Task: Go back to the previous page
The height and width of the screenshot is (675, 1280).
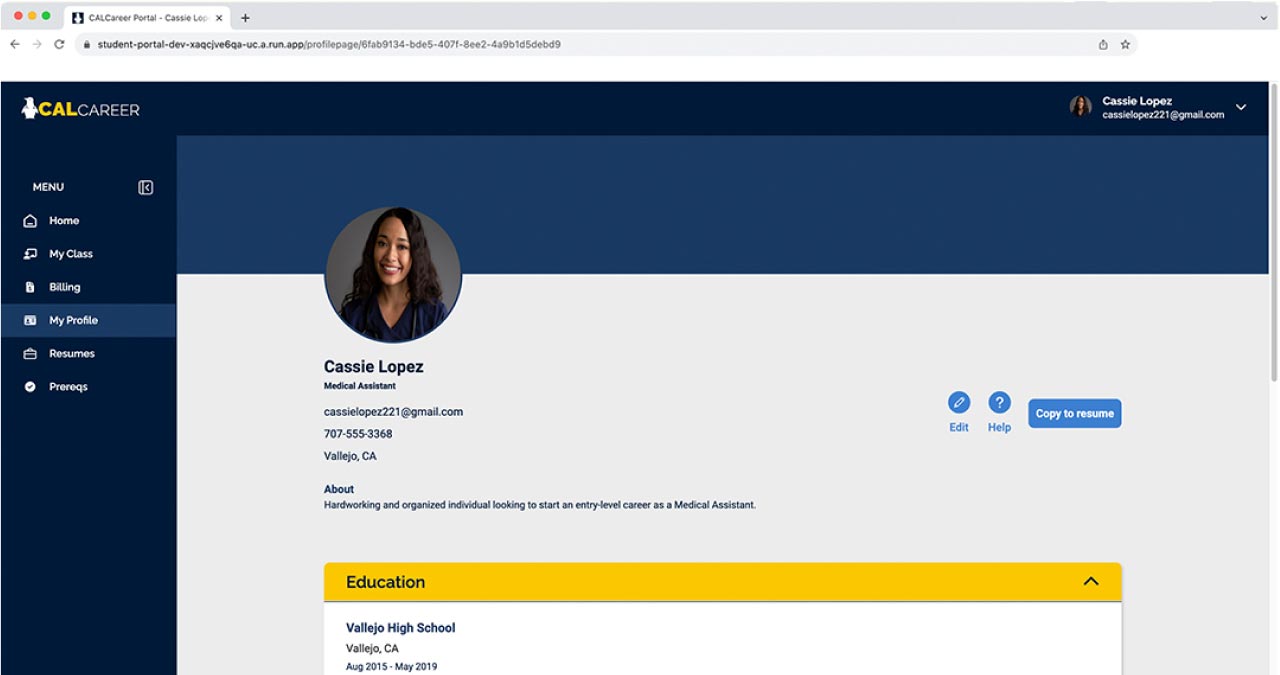Action: coord(15,44)
